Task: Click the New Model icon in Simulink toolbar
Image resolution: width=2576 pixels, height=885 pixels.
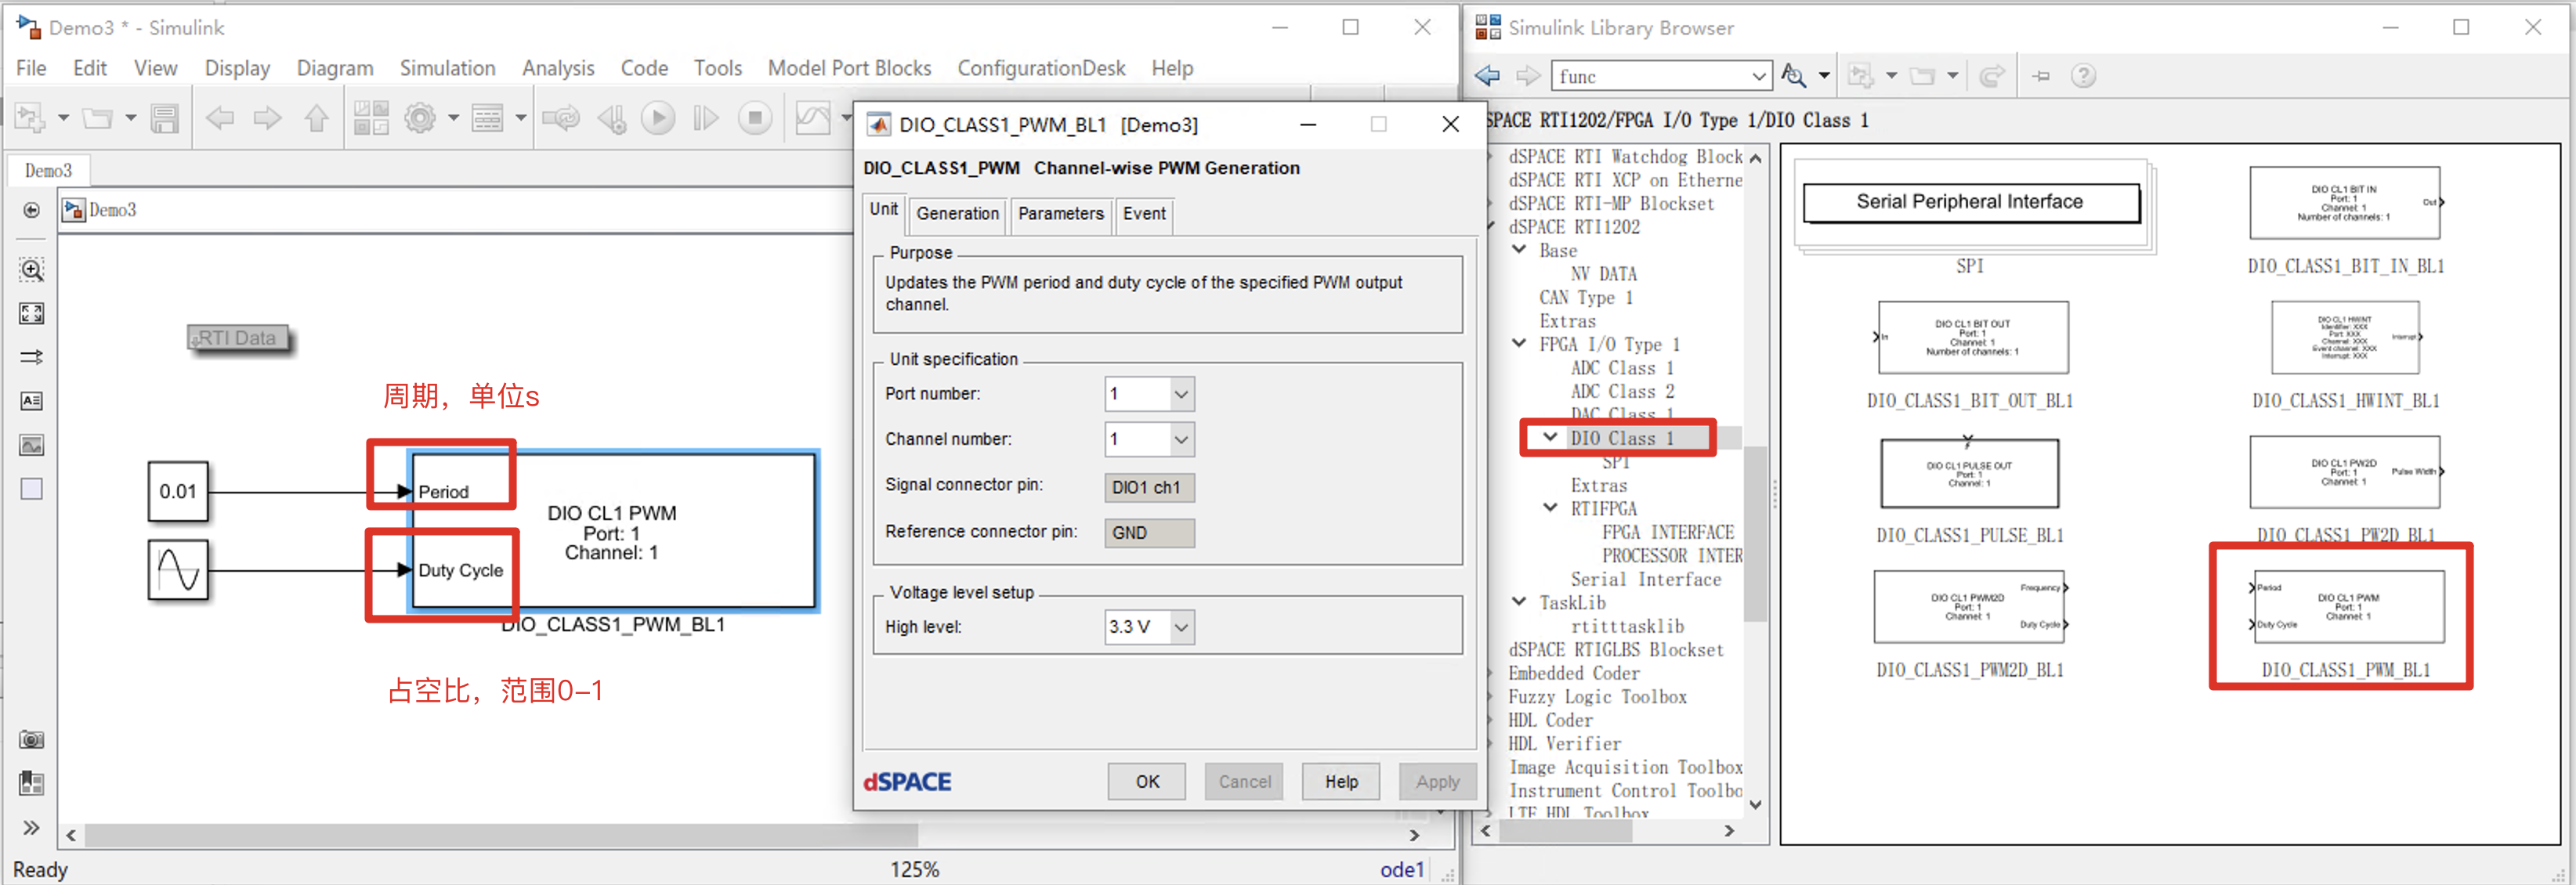Action: coord(30,118)
